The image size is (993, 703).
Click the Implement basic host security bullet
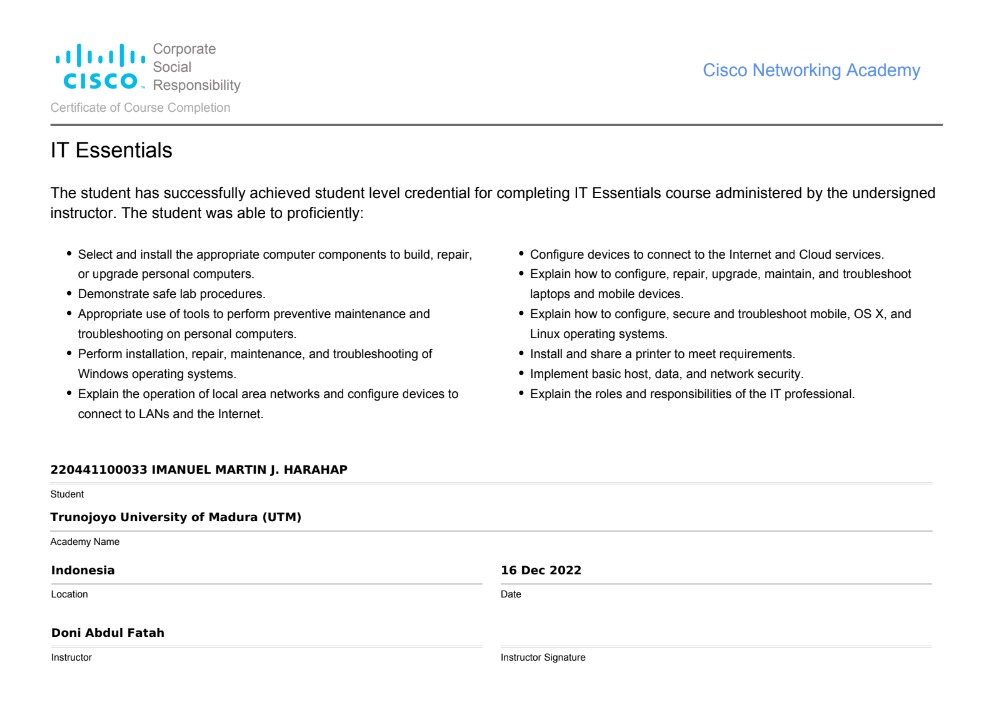click(666, 374)
